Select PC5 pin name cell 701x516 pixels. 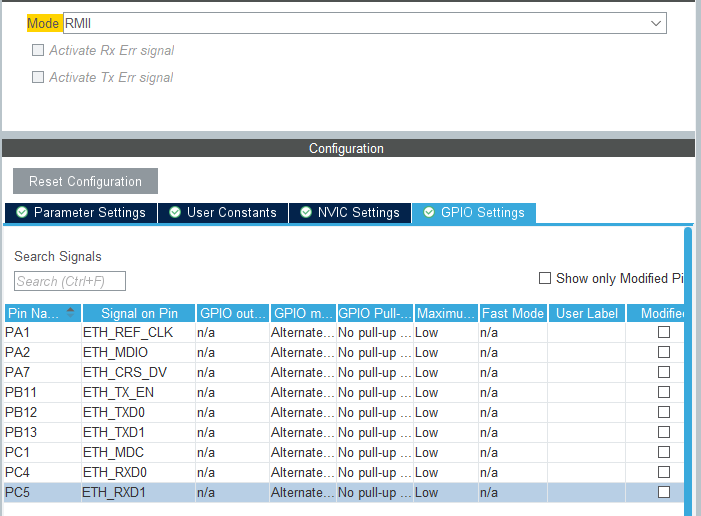[x=42, y=492]
